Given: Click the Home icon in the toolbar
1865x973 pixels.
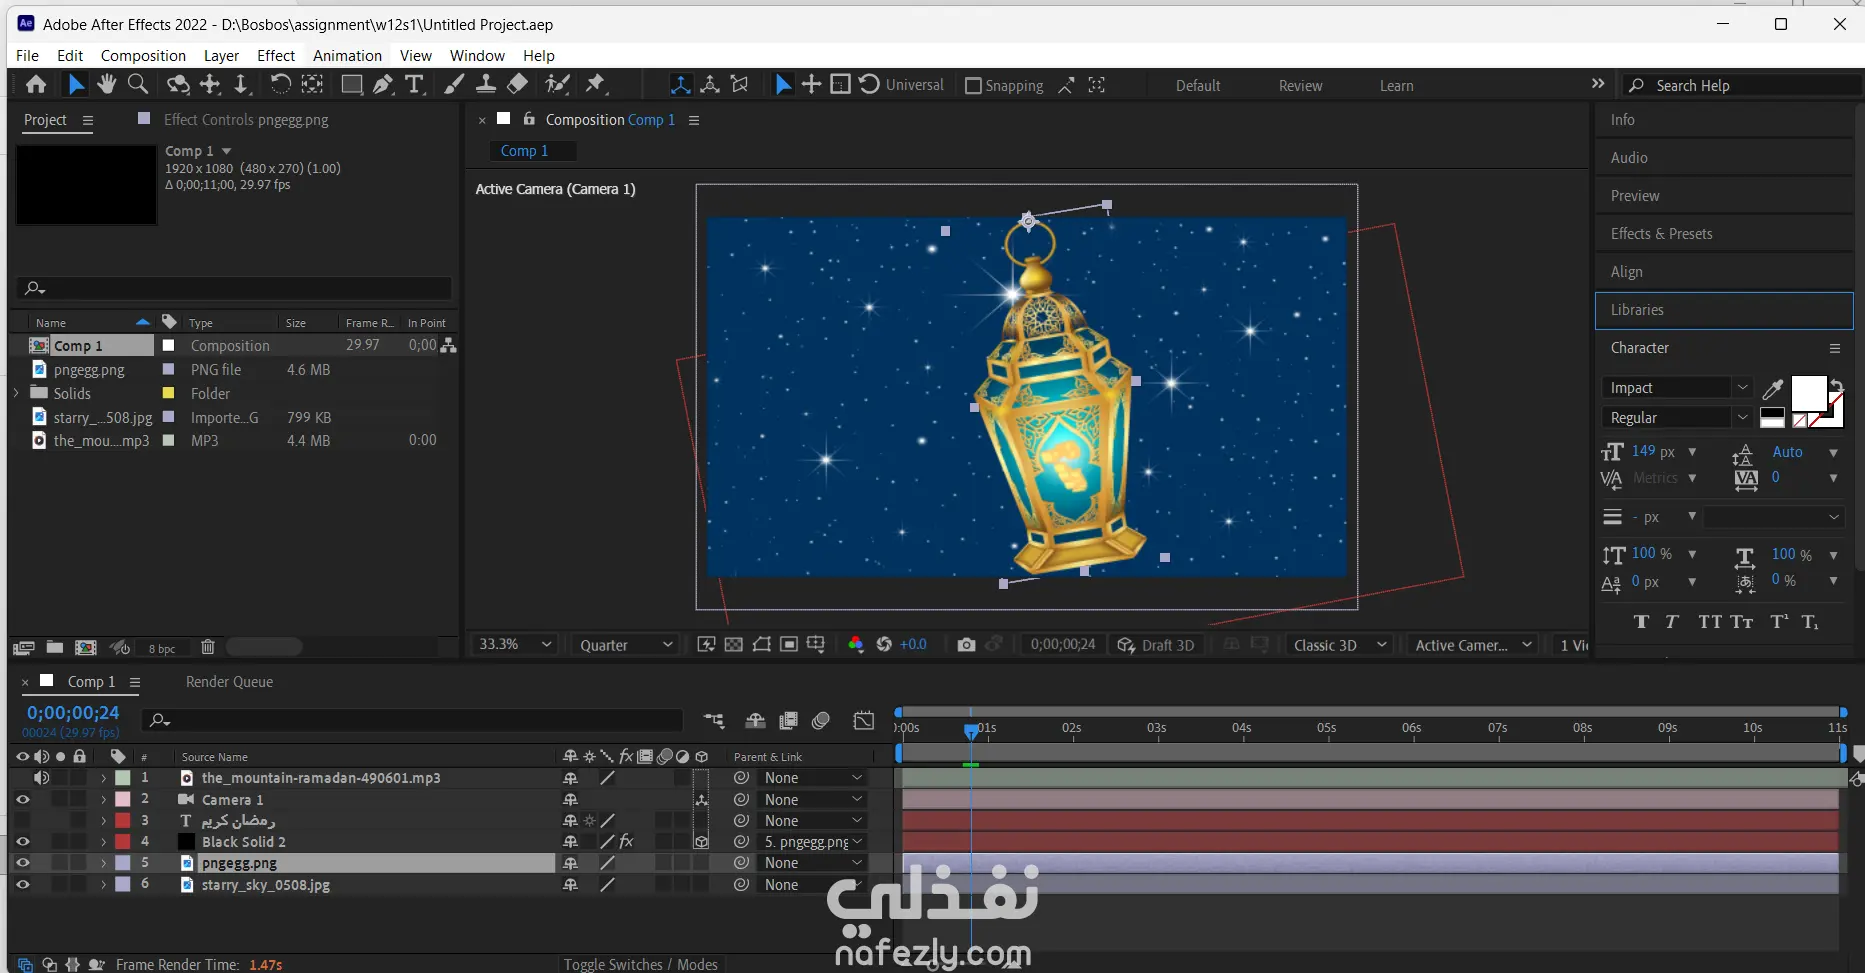Looking at the screenshot, I should point(36,85).
